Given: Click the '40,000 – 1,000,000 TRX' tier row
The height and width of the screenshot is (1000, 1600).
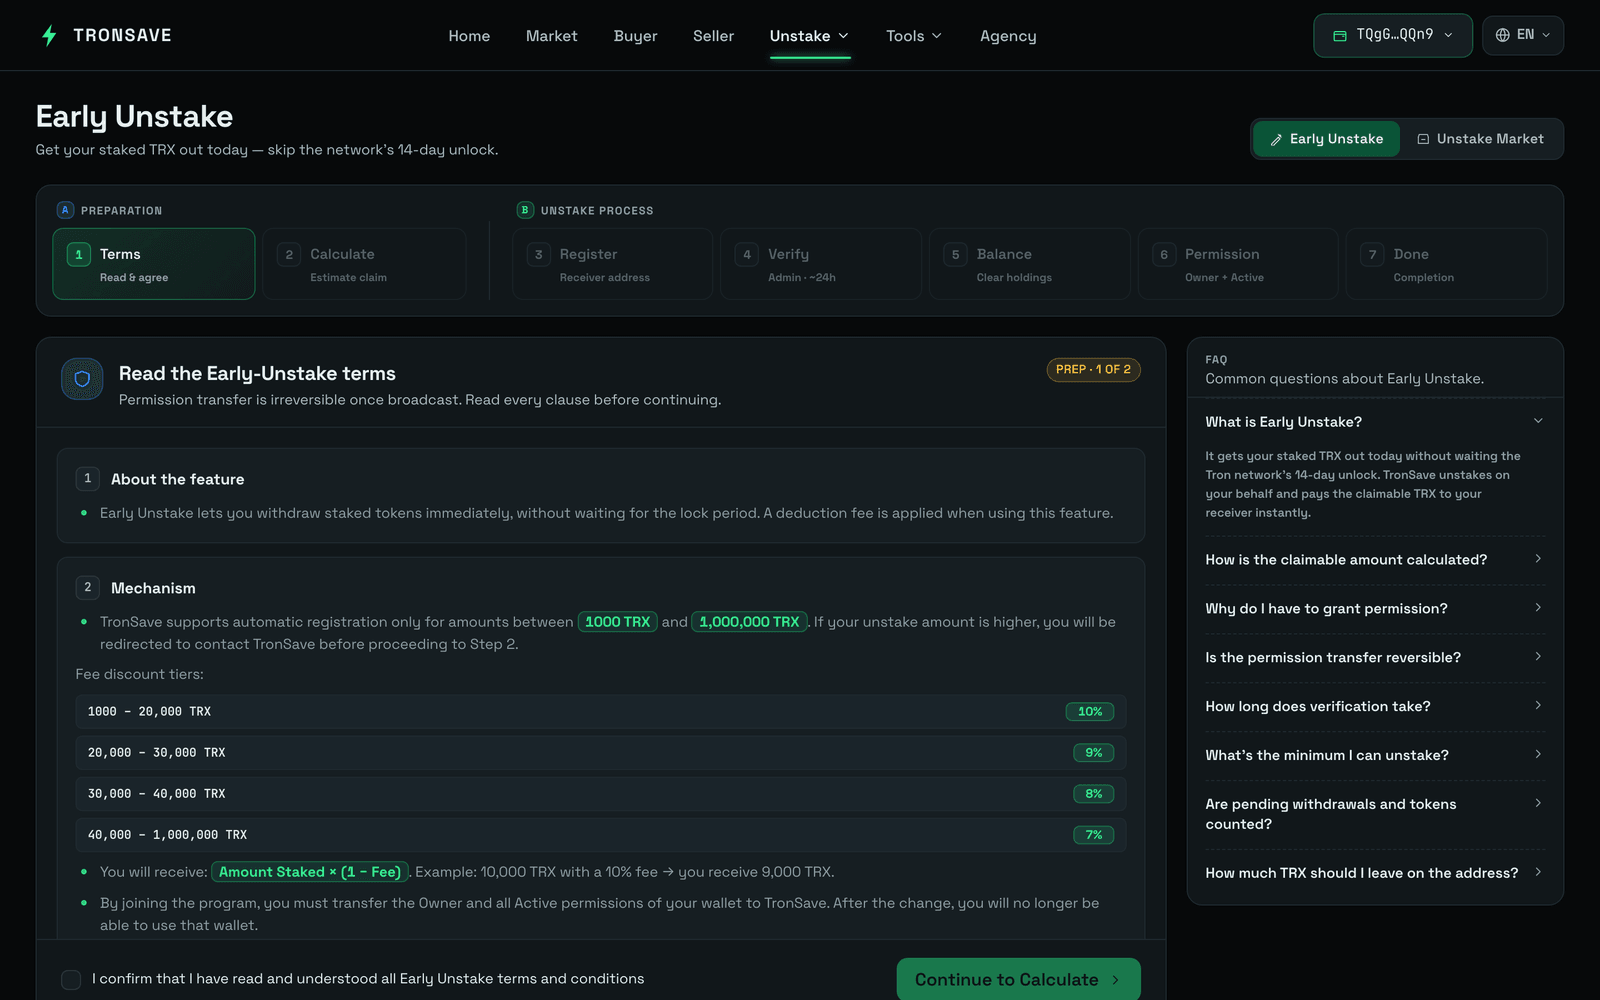Looking at the screenshot, I should 601,835.
